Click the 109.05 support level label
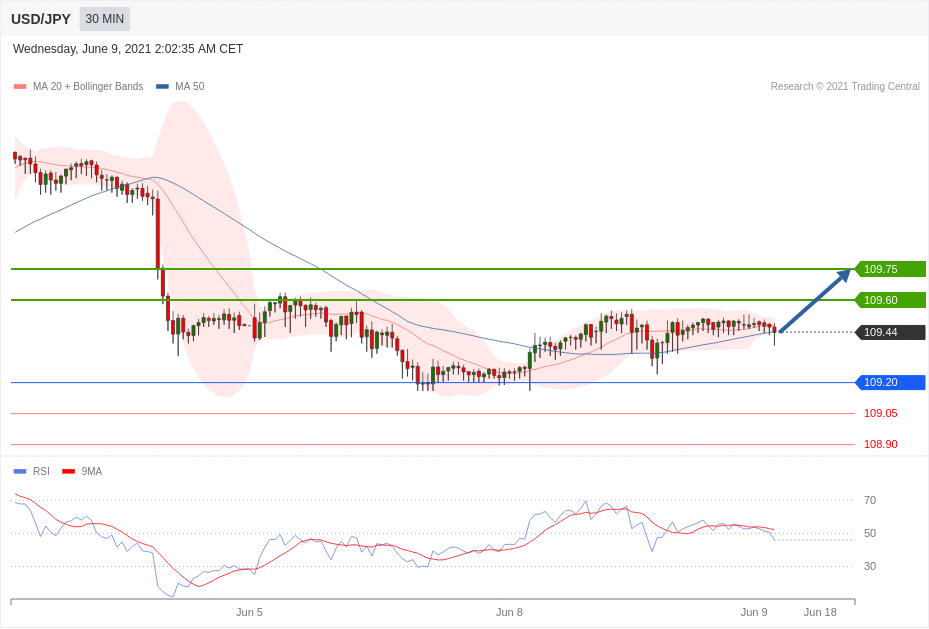The width and height of the screenshot is (929, 629). point(880,413)
